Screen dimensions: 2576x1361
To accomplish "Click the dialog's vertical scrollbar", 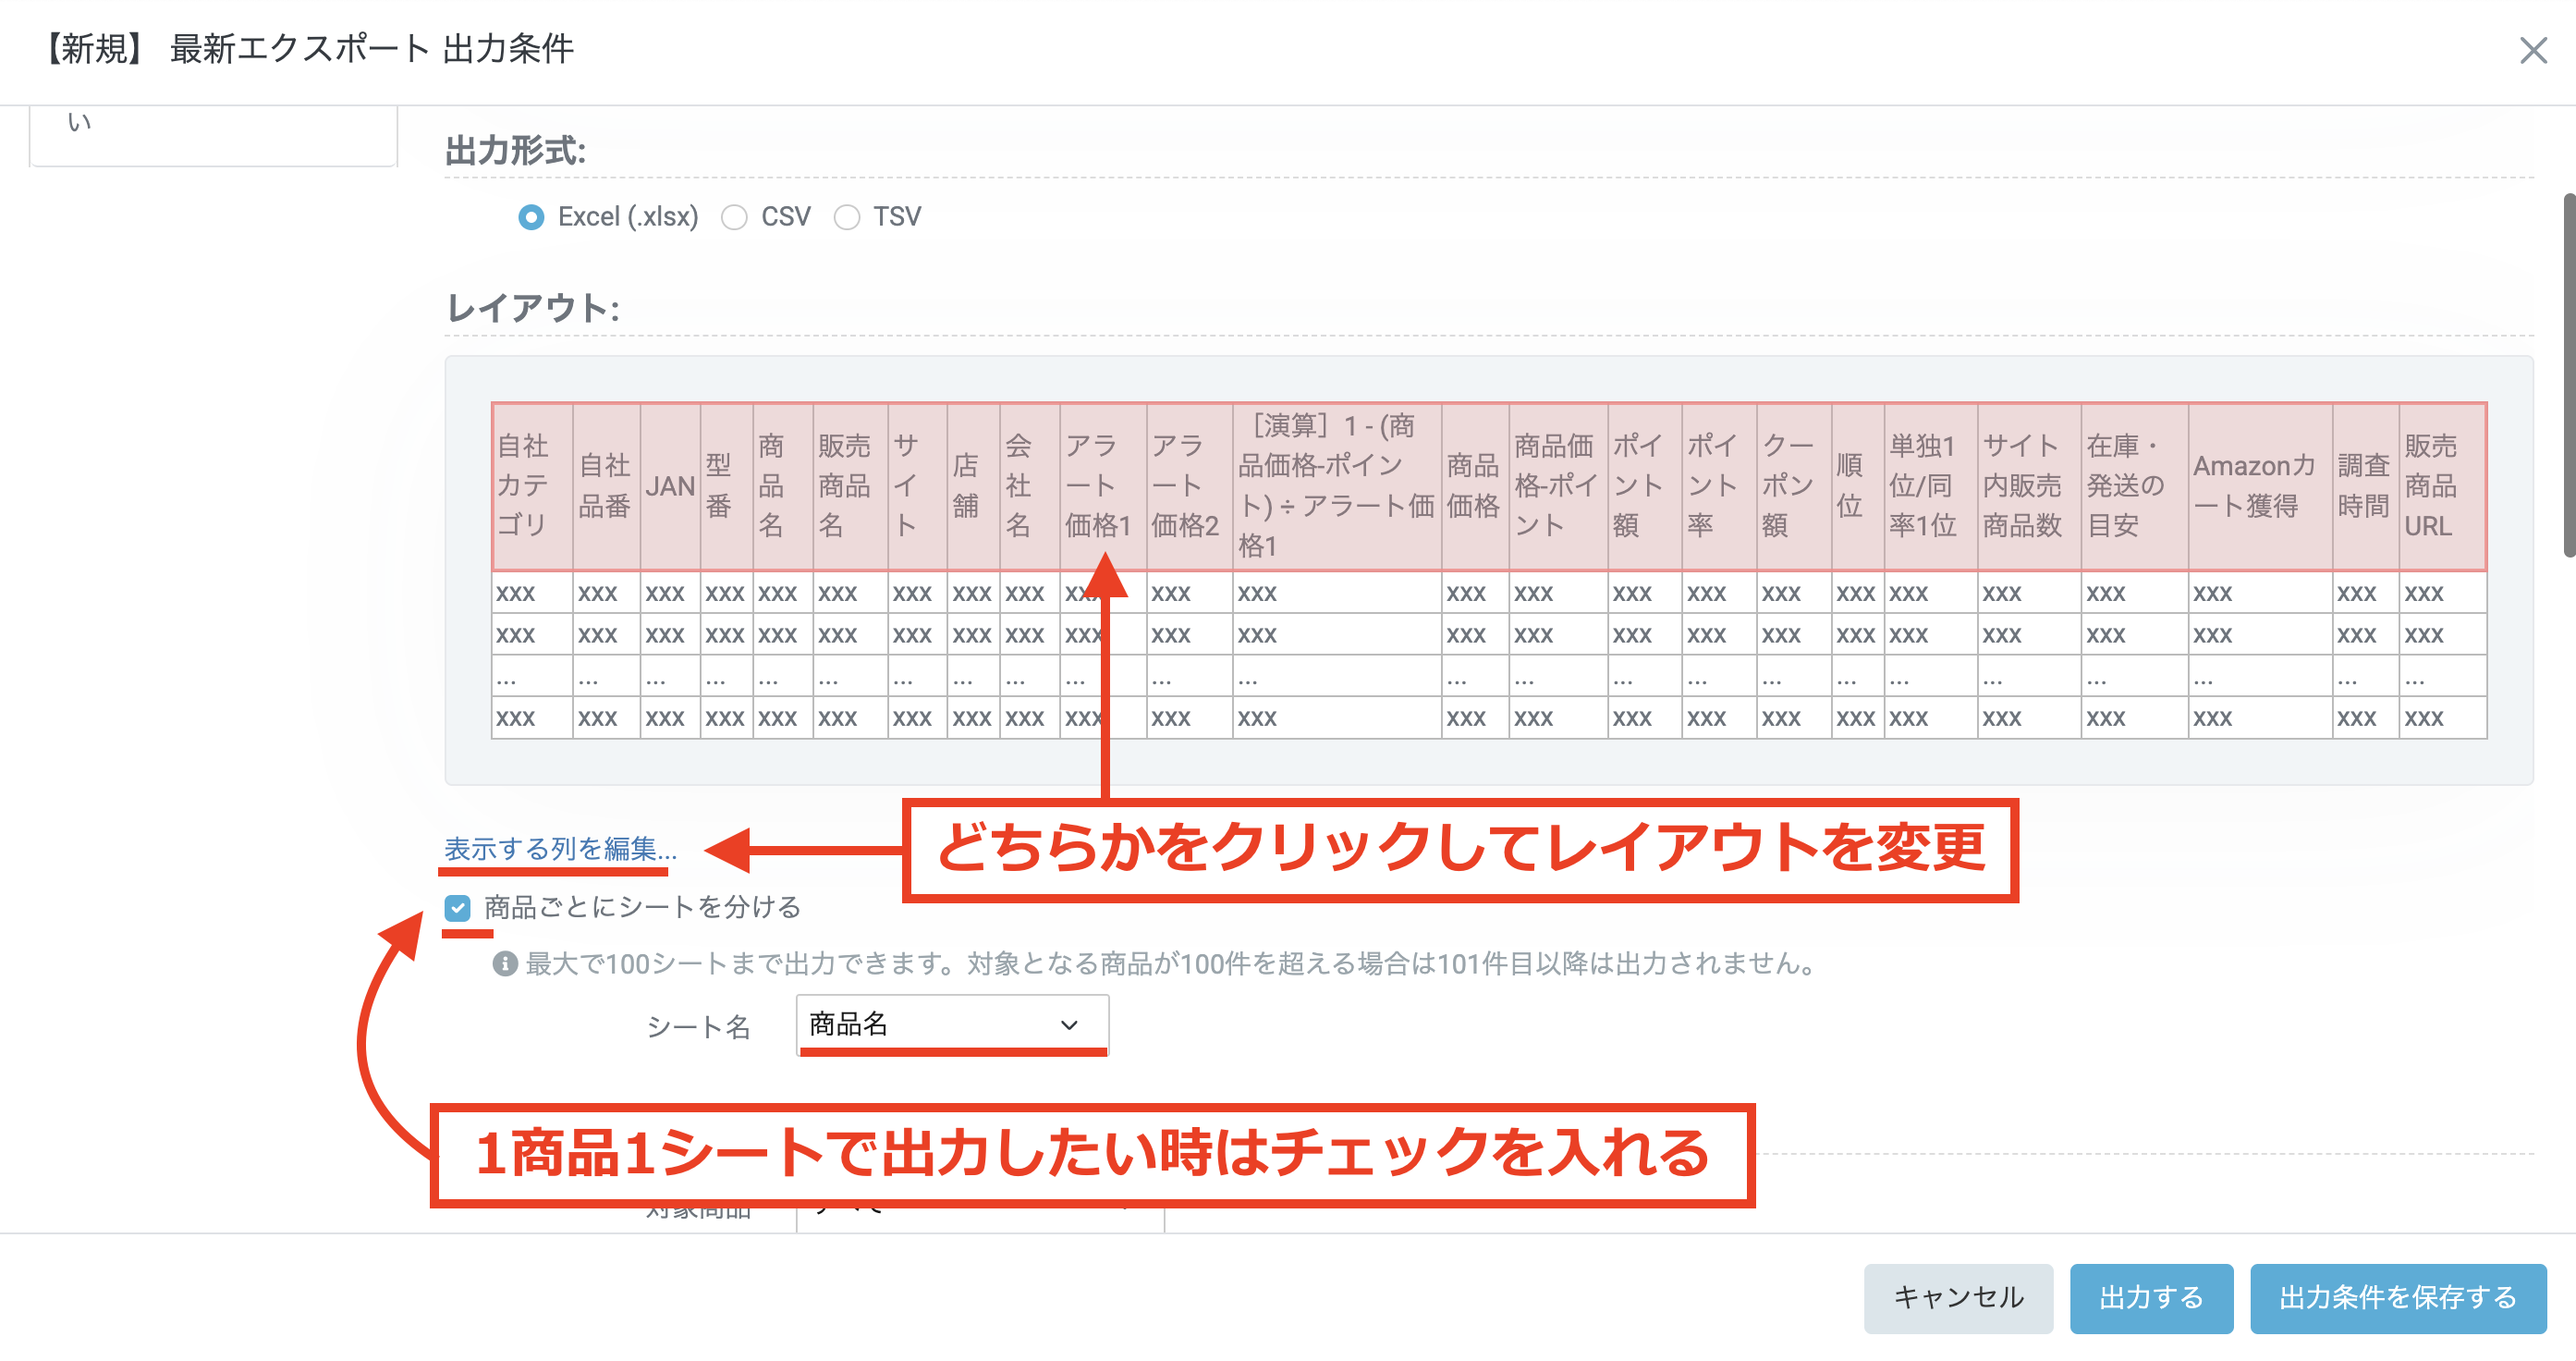I will pyautogui.click(x=2568, y=375).
